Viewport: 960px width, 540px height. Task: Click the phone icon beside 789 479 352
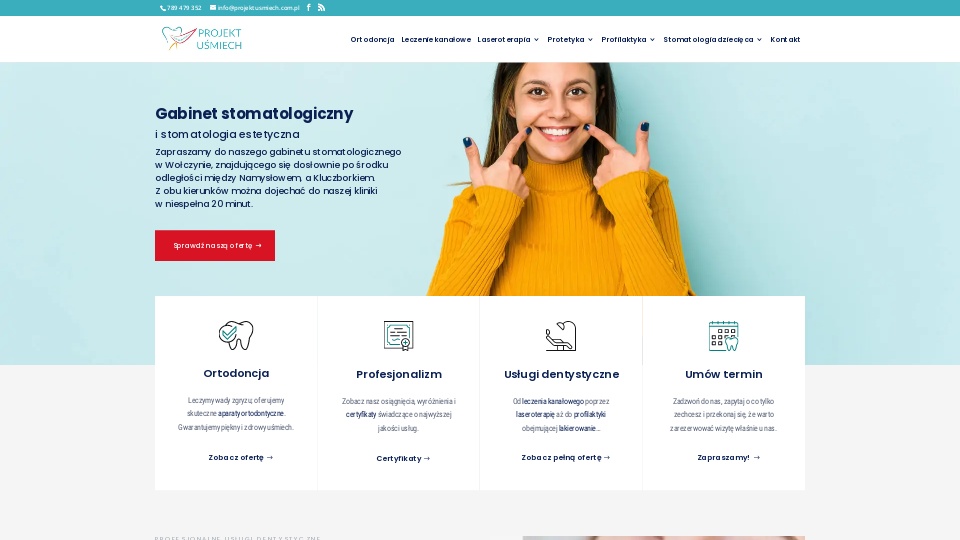tap(163, 8)
